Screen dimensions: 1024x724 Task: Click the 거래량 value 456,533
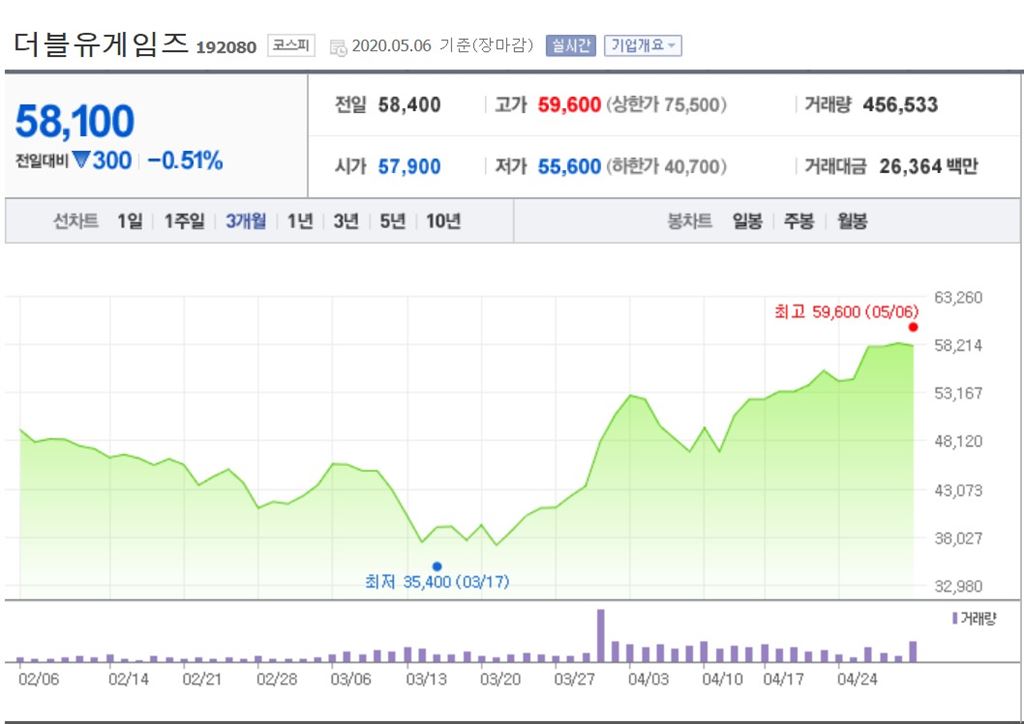tap(900, 104)
